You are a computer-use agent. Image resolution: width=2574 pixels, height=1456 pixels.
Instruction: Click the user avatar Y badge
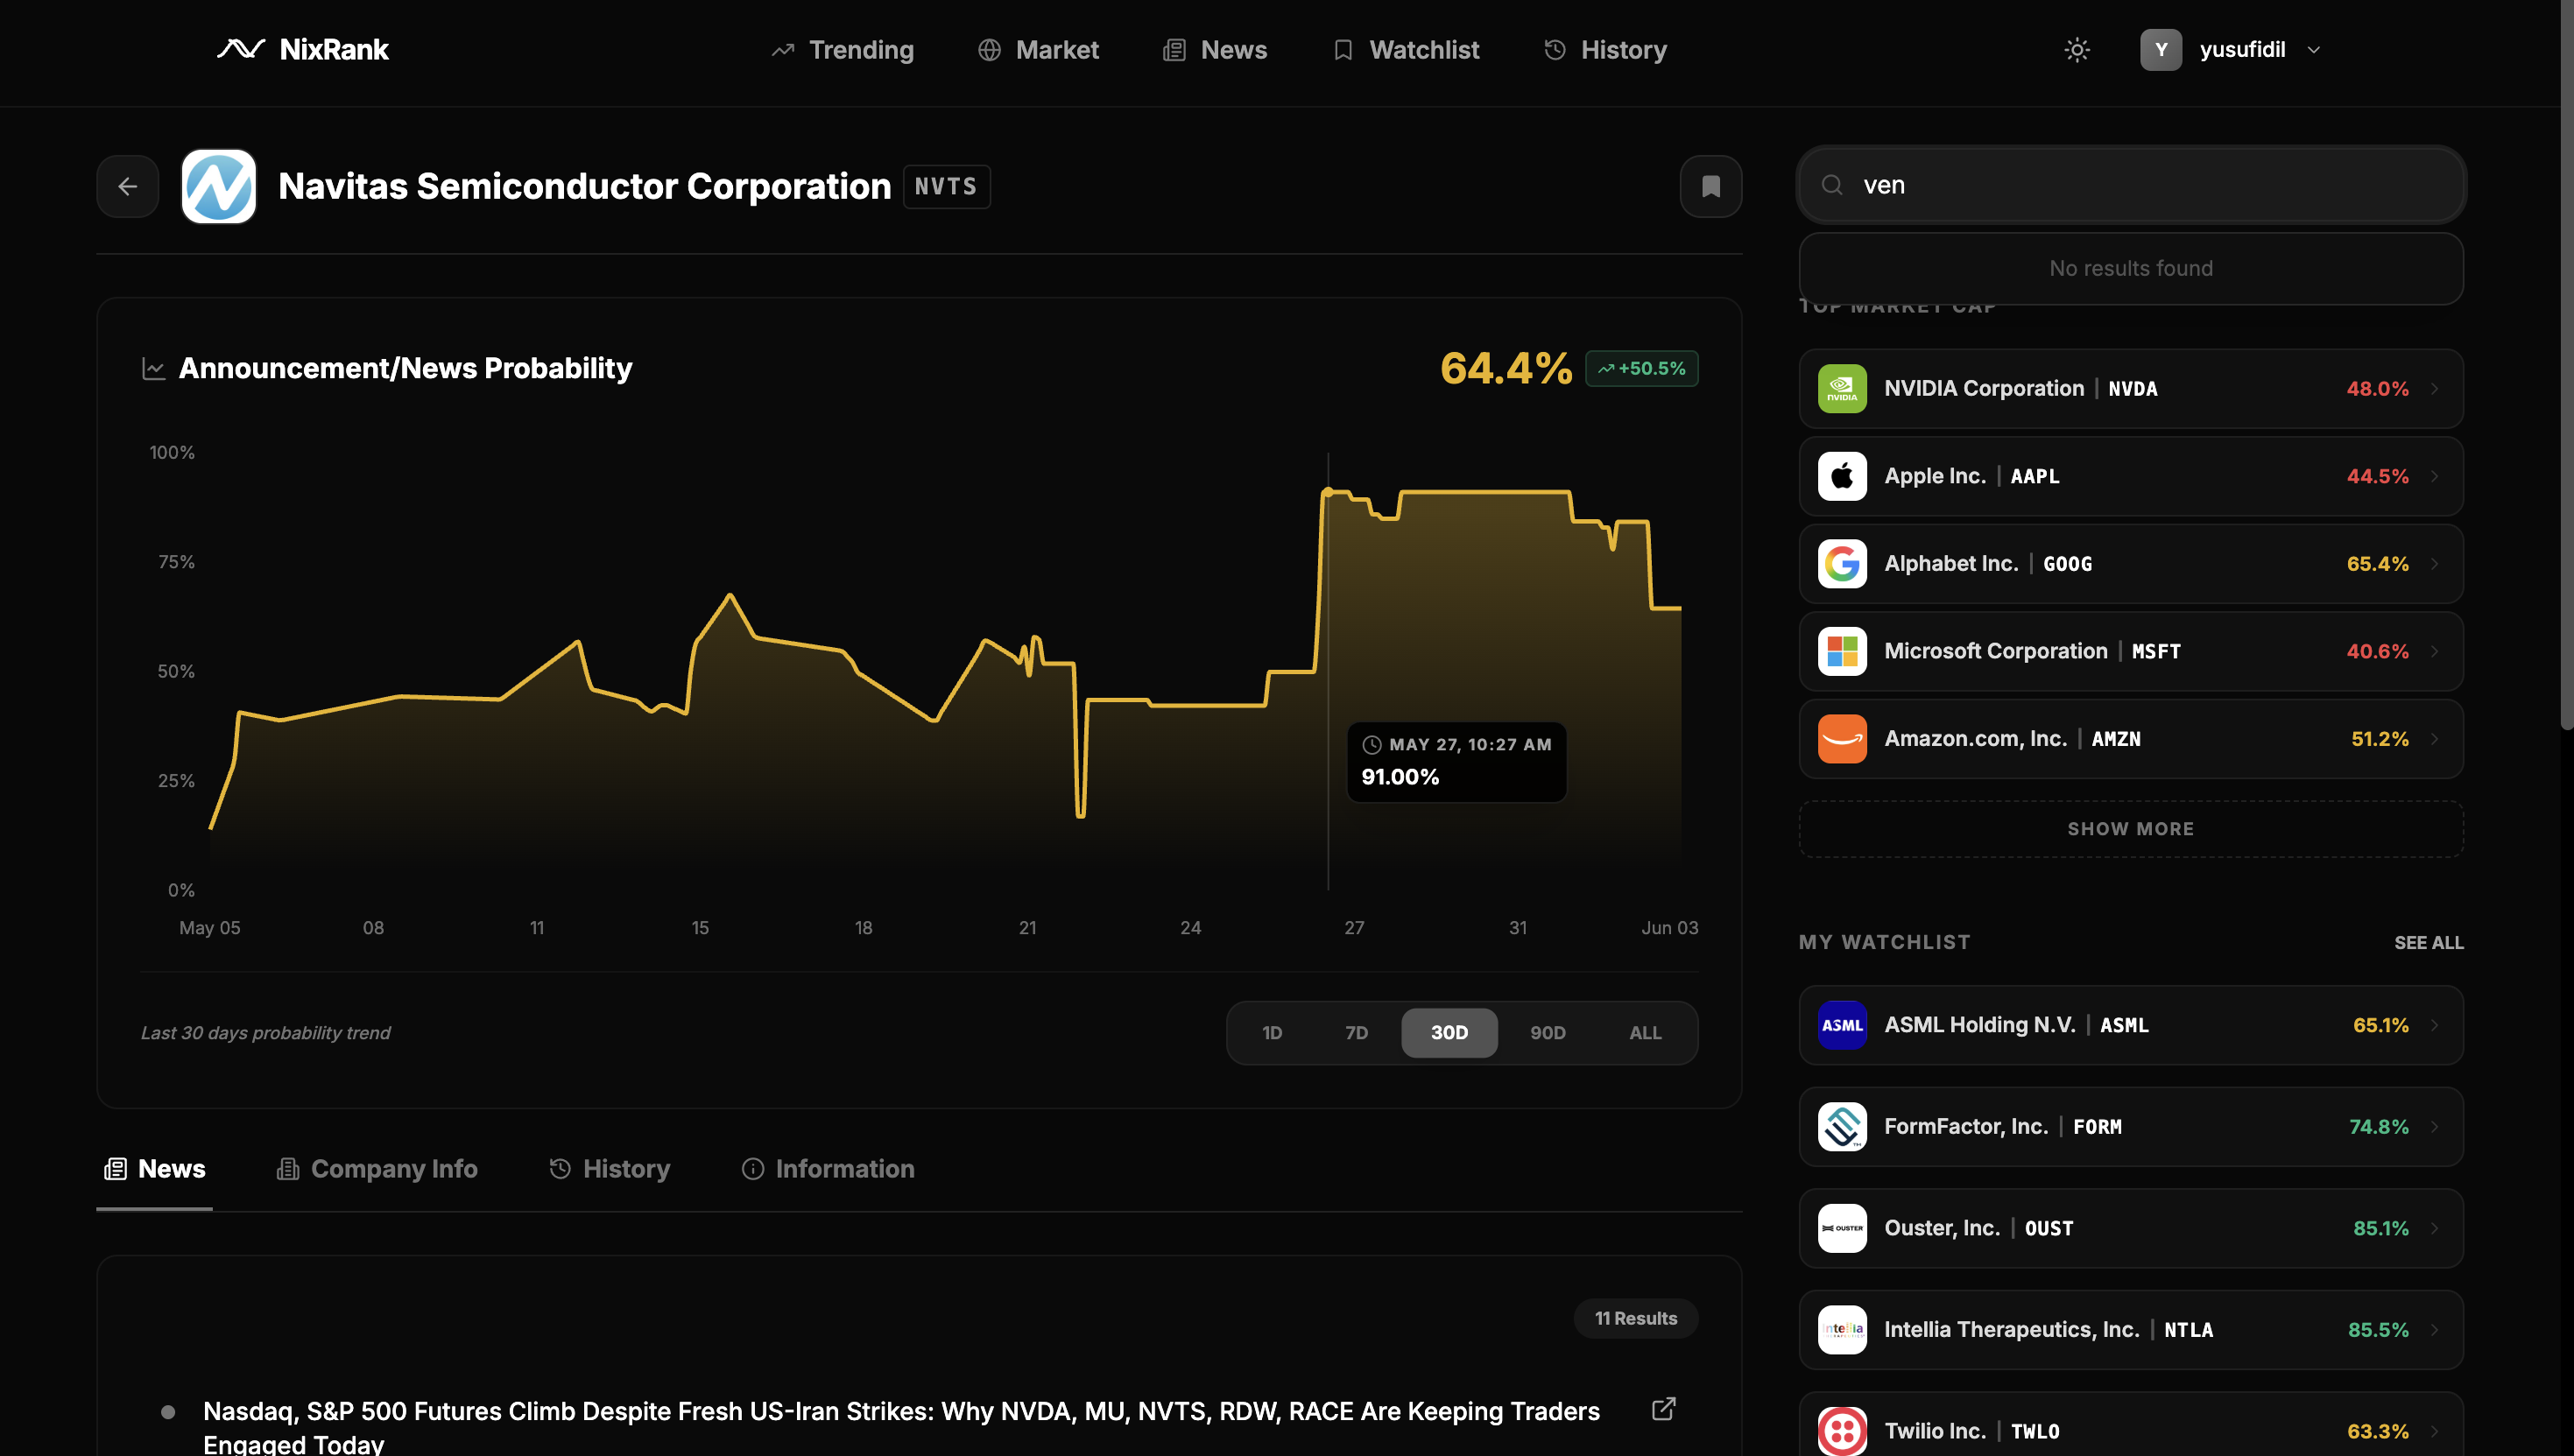pos(2161,49)
